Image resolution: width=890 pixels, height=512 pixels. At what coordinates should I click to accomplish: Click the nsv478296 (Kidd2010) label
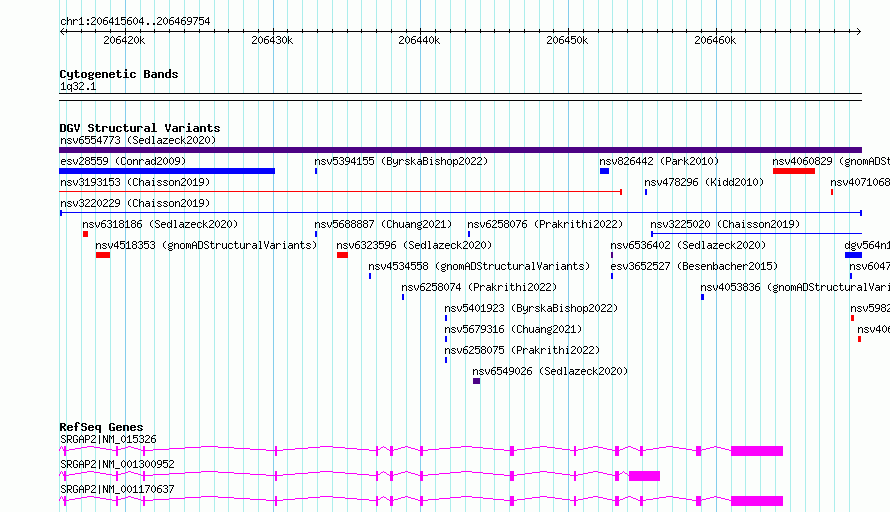(x=704, y=182)
